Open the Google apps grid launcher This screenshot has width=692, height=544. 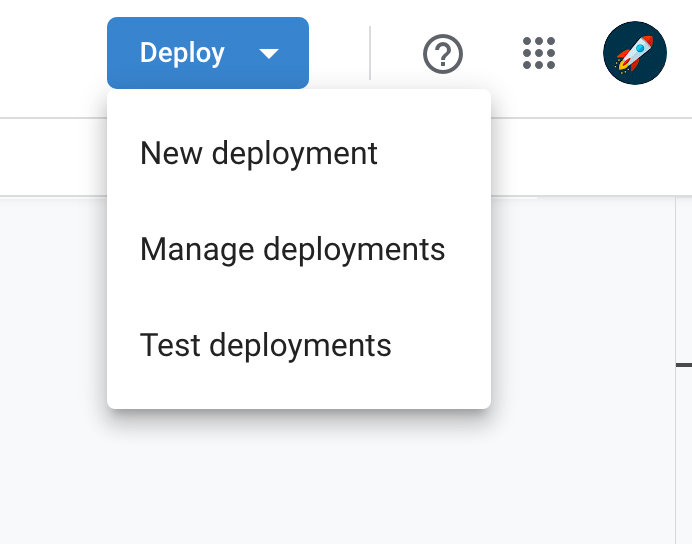tap(539, 53)
